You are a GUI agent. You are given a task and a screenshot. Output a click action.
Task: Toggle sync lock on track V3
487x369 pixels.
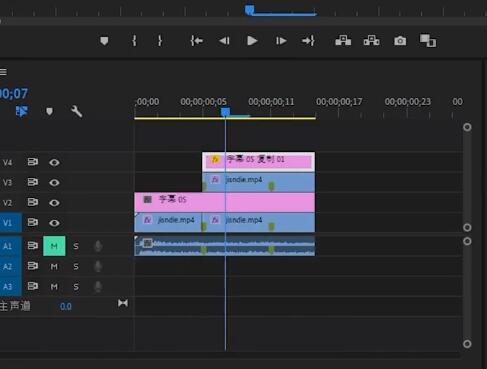[32, 182]
